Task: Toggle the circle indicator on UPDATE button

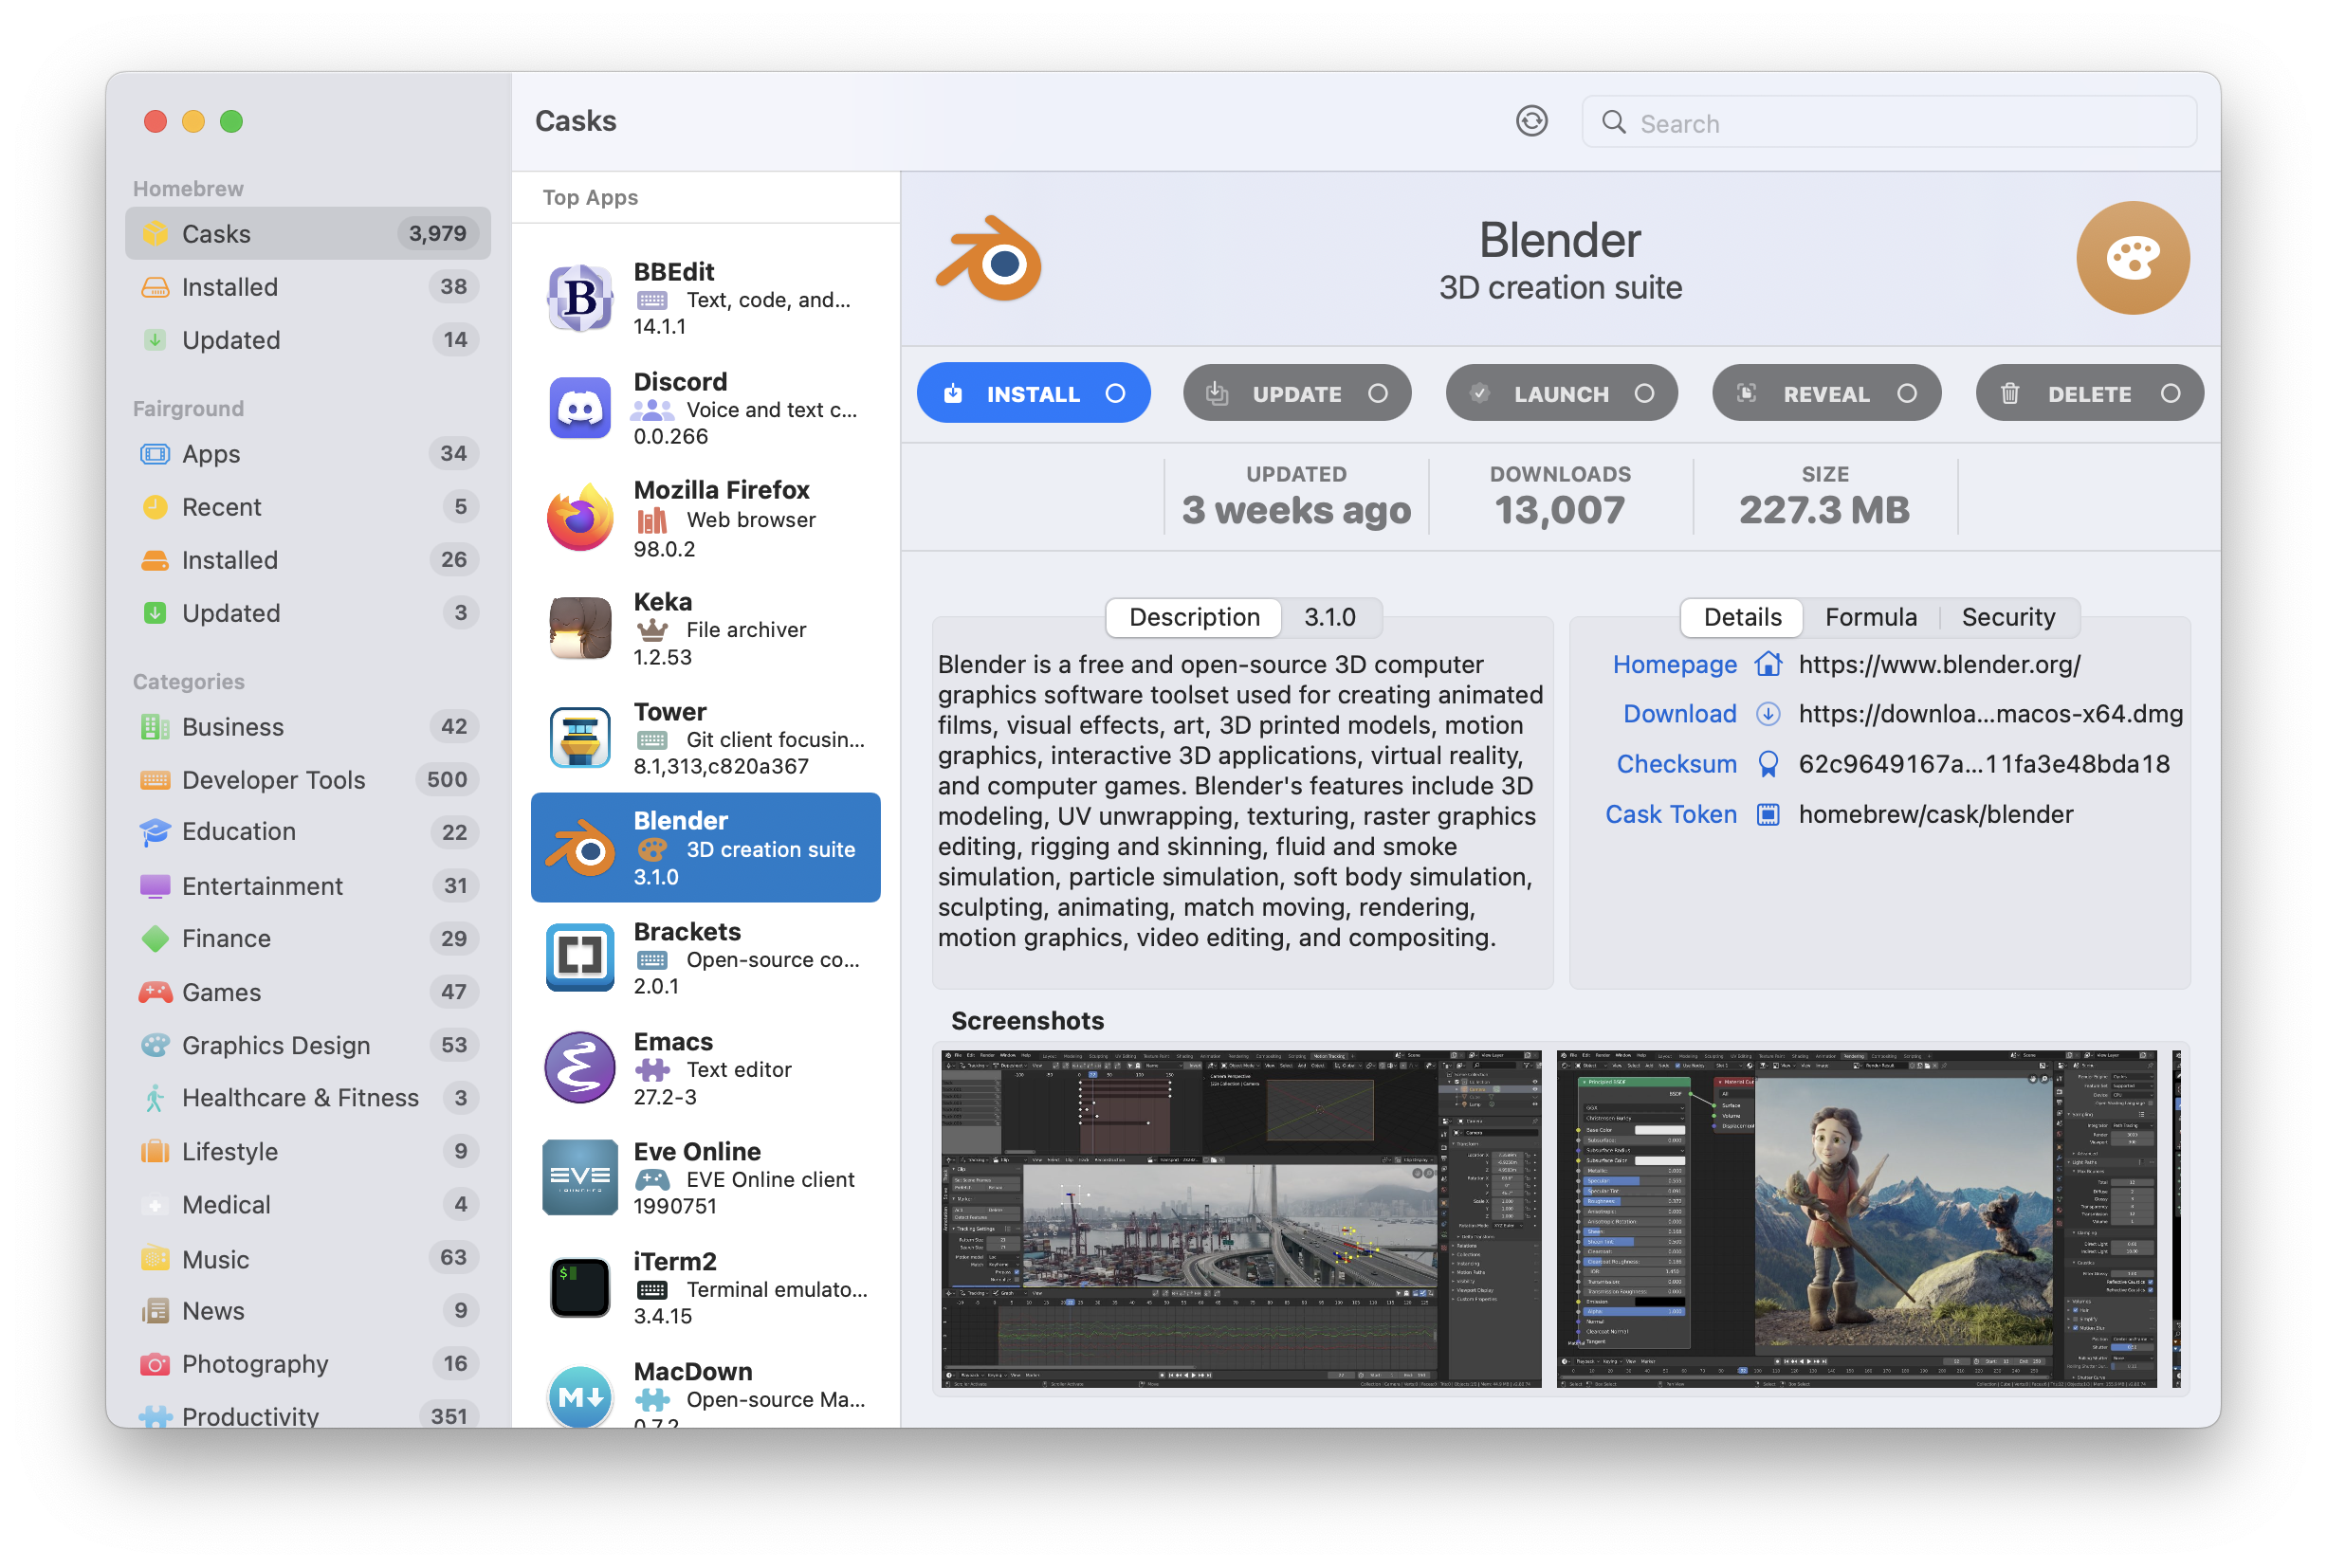Action: [x=1377, y=394]
